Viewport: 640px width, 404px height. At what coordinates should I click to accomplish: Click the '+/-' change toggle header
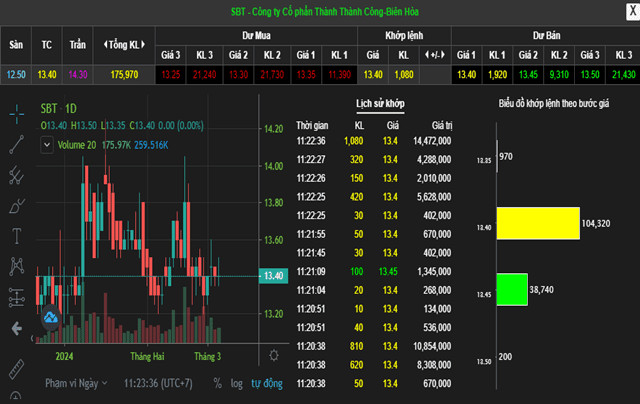point(435,54)
